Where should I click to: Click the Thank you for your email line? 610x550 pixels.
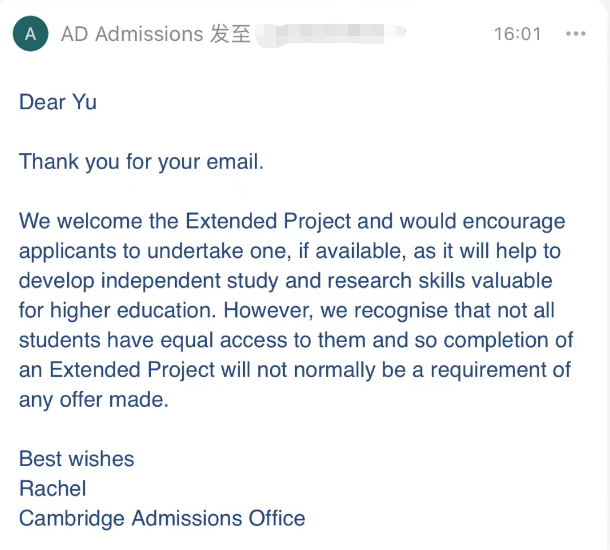(x=142, y=162)
